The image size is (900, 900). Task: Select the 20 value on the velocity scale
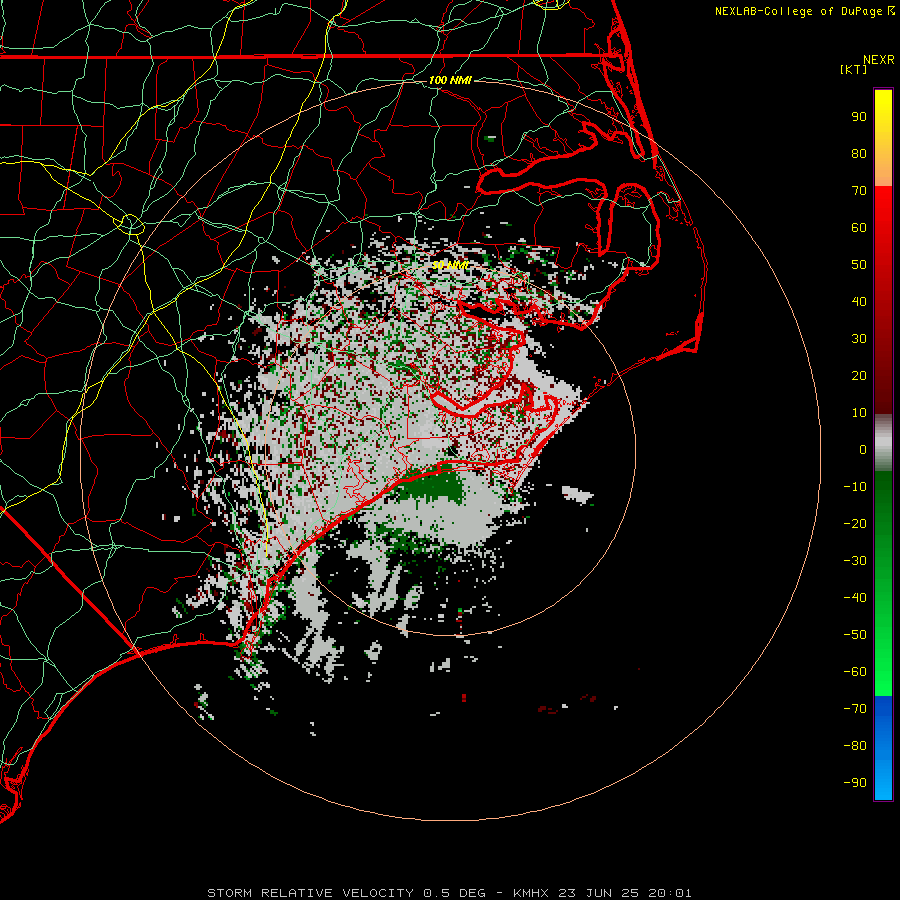tap(859, 375)
